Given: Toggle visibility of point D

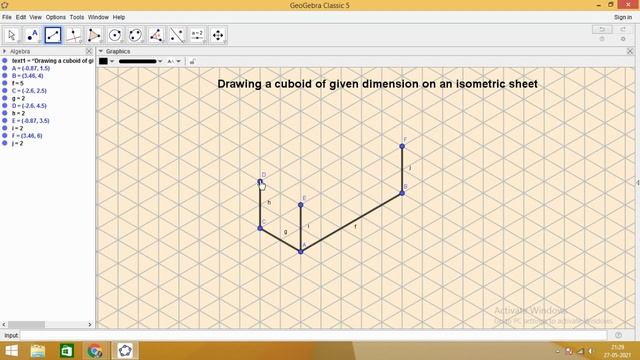Looking at the screenshot, I should click(x=5, y=105).
